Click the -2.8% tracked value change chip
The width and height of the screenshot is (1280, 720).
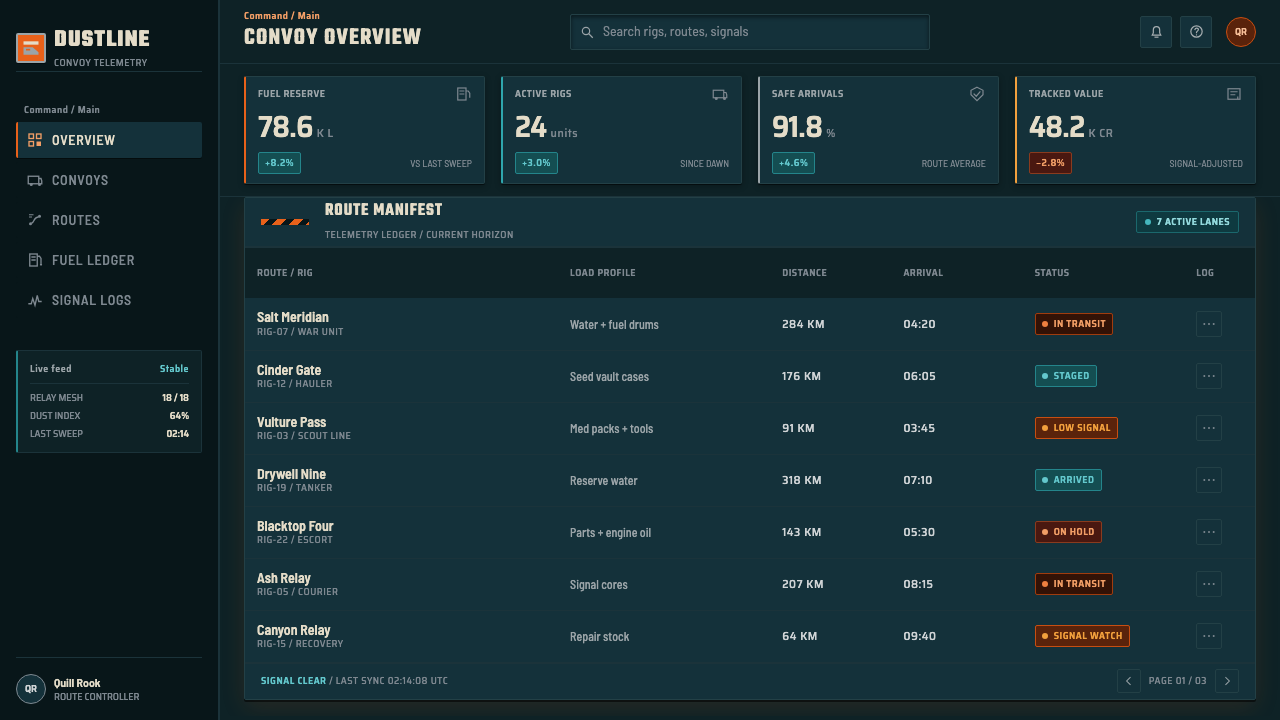(x=1050, y=163)
